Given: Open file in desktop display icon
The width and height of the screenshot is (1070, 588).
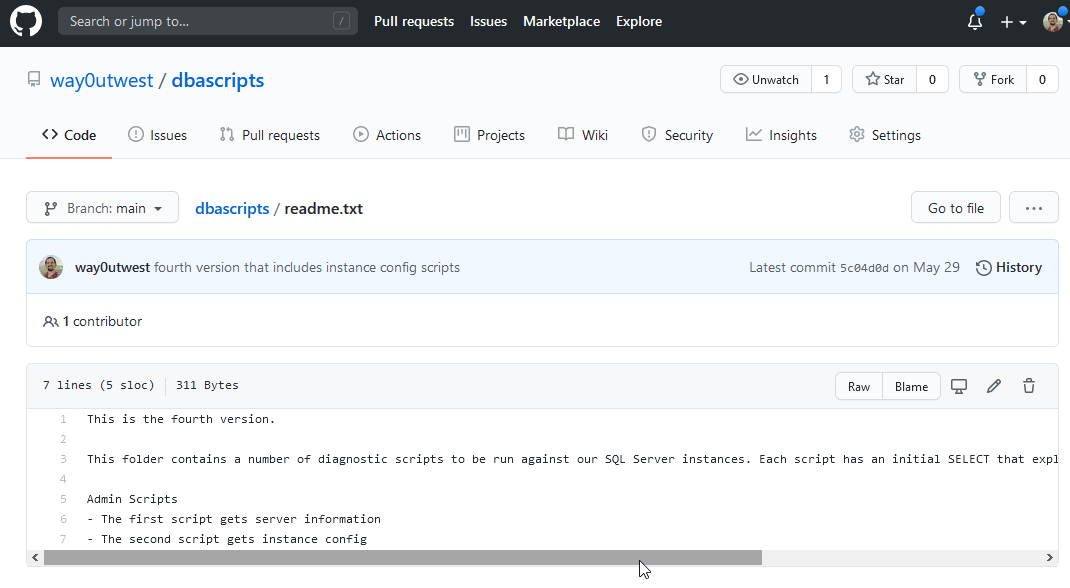Looking at the screenshot, I should [x=959, y=386].
